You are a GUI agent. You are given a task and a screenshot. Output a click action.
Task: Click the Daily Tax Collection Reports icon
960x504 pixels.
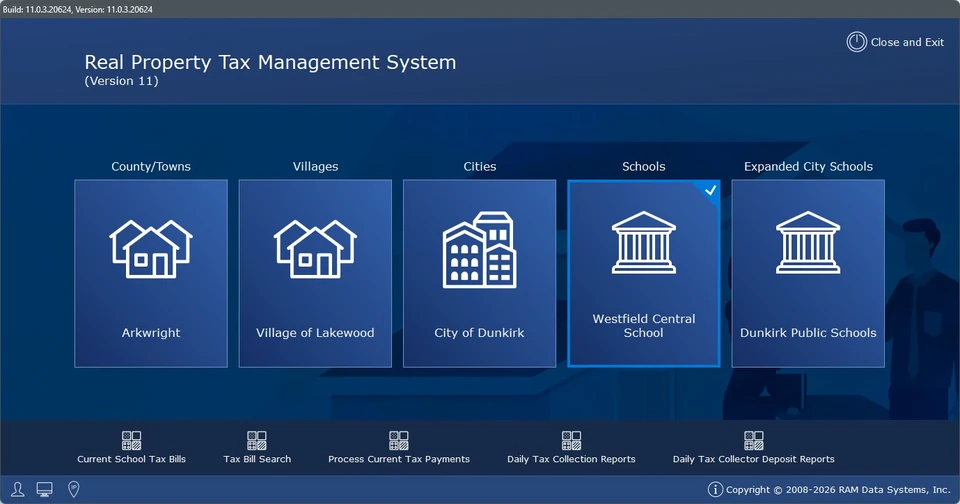pos(571,440)
